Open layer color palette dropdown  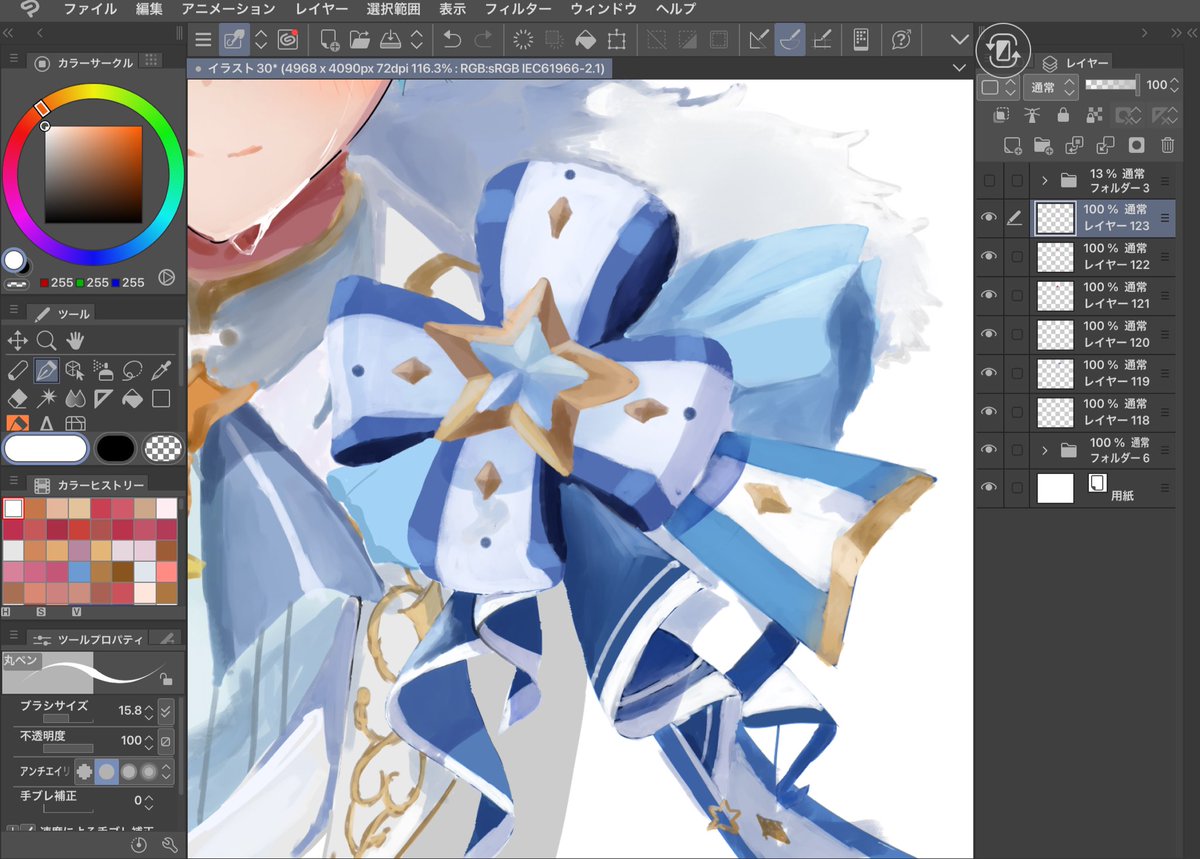997,87
